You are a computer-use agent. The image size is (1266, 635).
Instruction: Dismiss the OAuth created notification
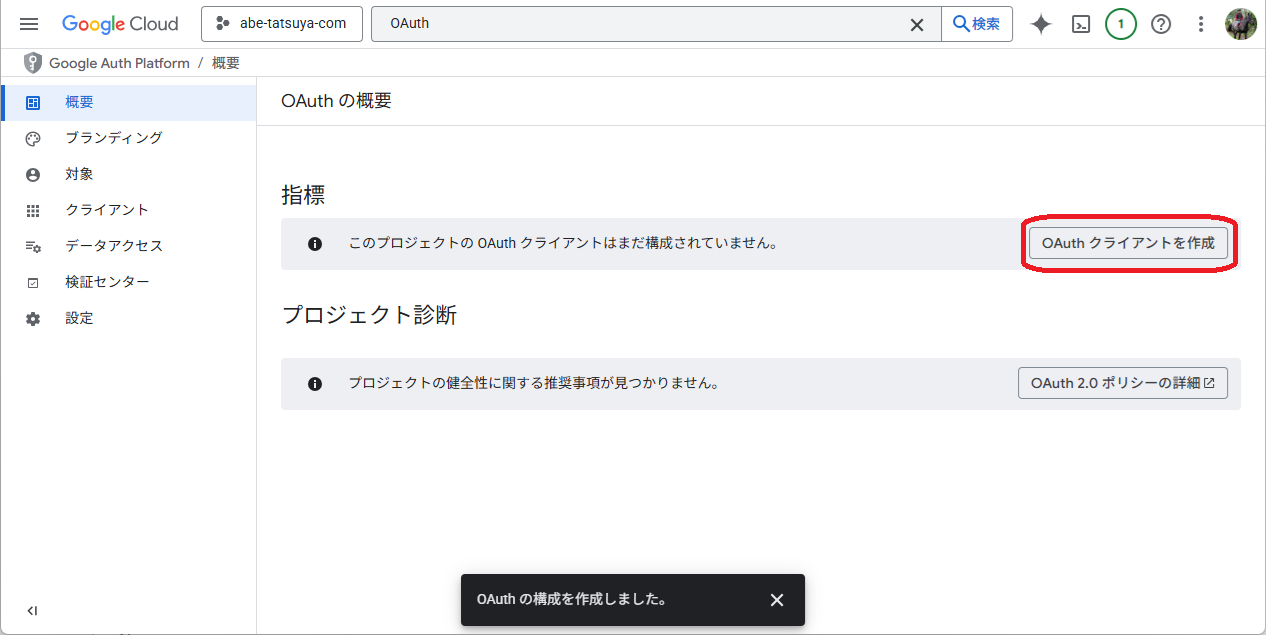[x=777, y=600]
